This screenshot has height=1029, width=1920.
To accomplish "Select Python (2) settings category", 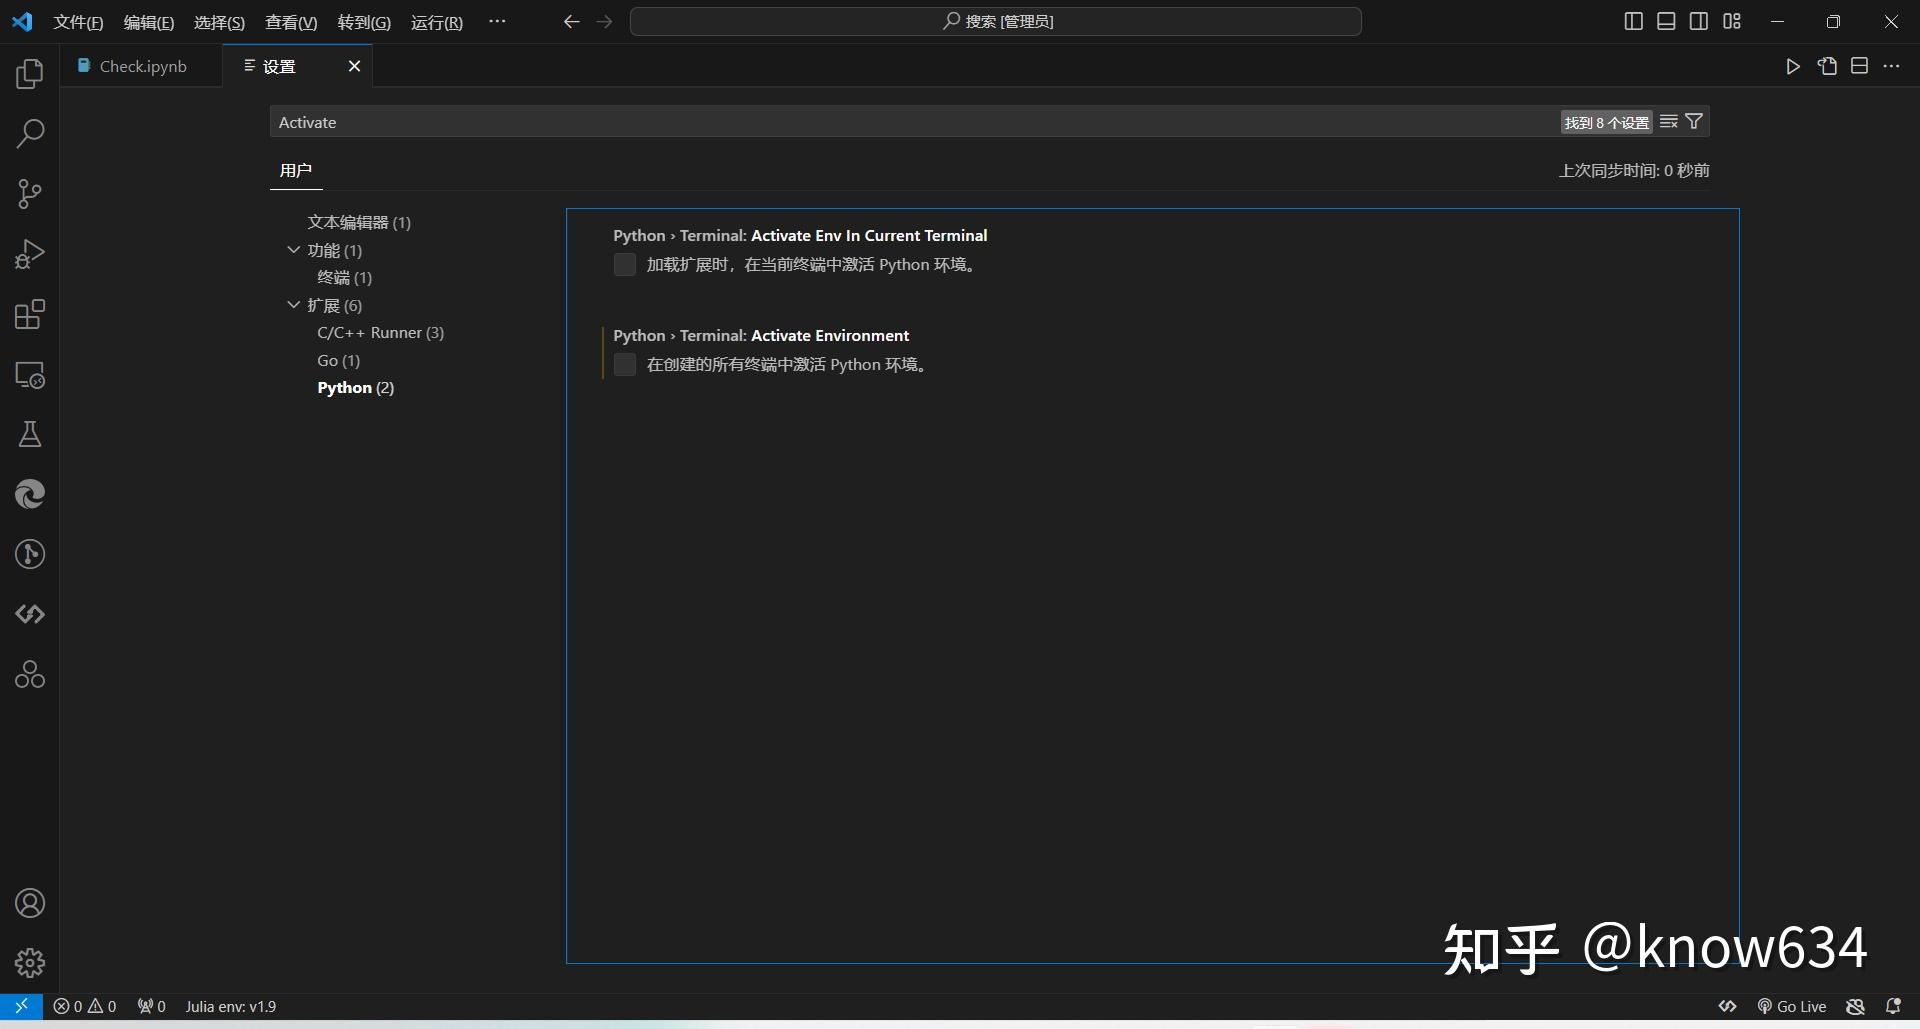I will (356, 388).
